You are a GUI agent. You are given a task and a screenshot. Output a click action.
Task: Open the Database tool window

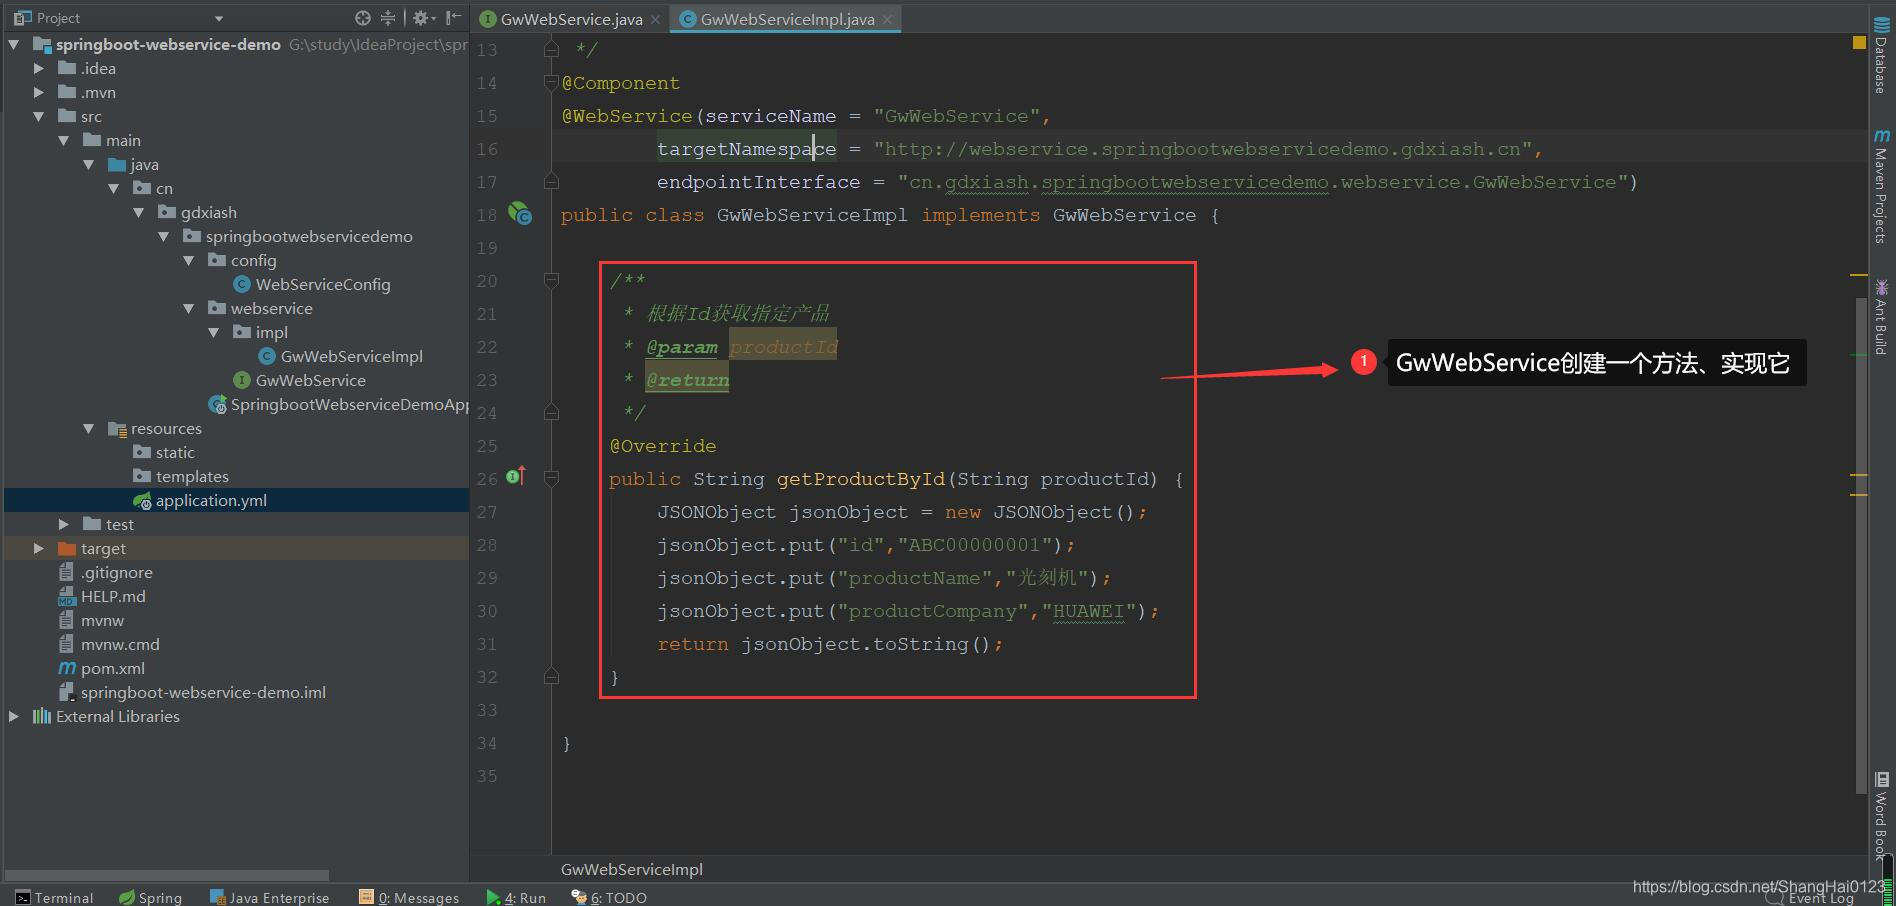[x=1881, y=55]
